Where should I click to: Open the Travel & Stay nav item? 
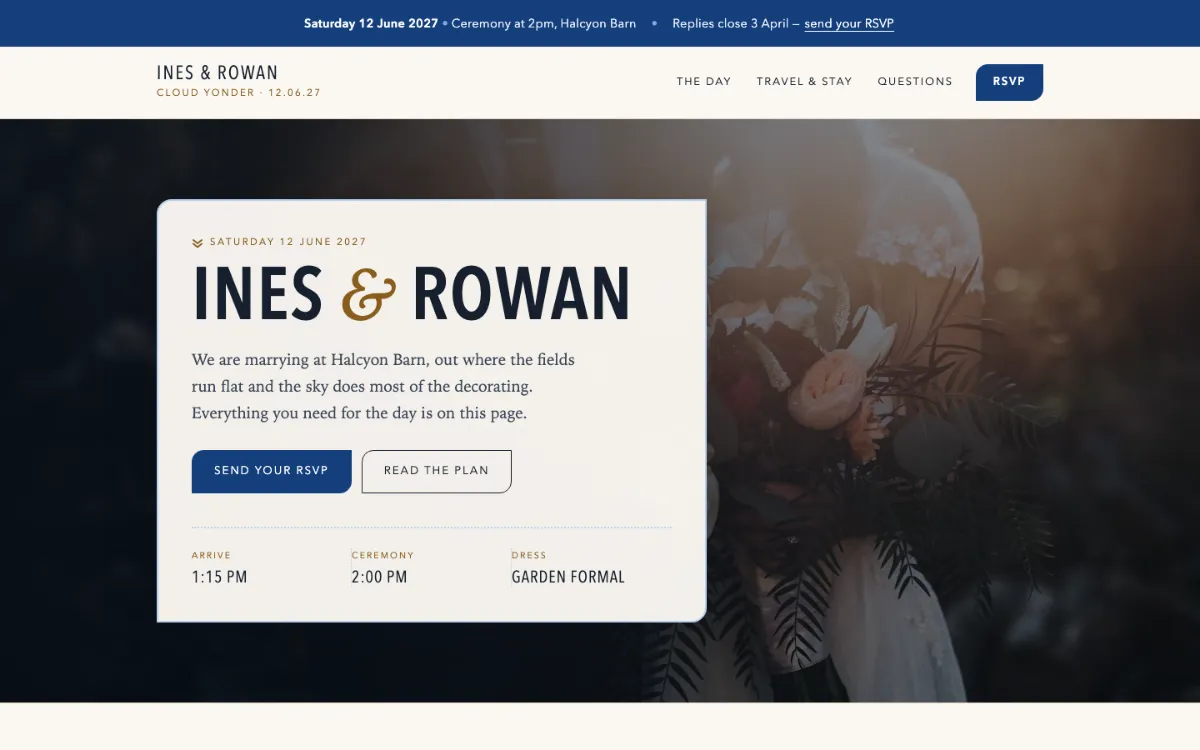pos(804,82)
